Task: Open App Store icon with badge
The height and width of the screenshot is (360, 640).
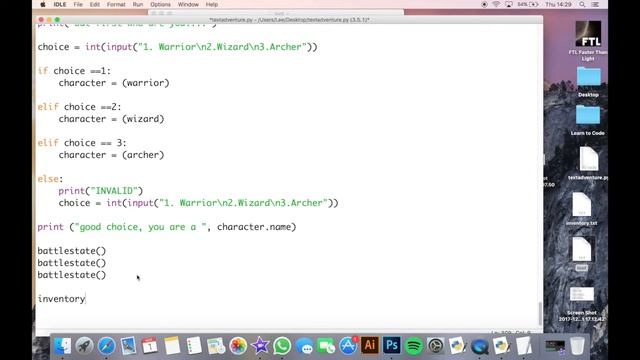Action: pyautogui.click(x=348, y=346)
